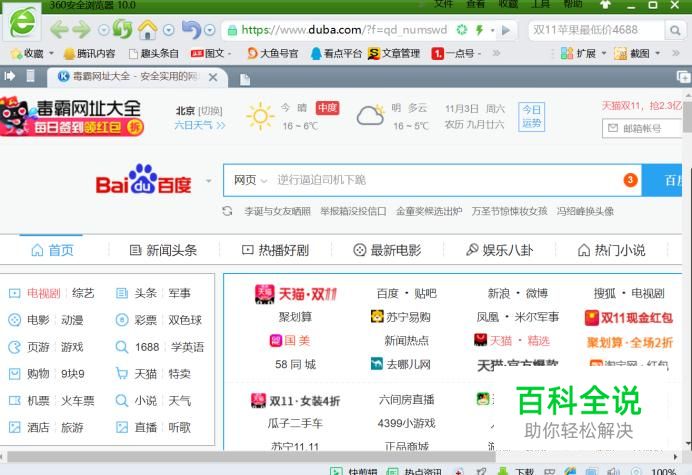Image resolution: width=692 pixels, height=475 pixels.
Task: Click the play arrow beside address bar
Action: pos(506,30)
